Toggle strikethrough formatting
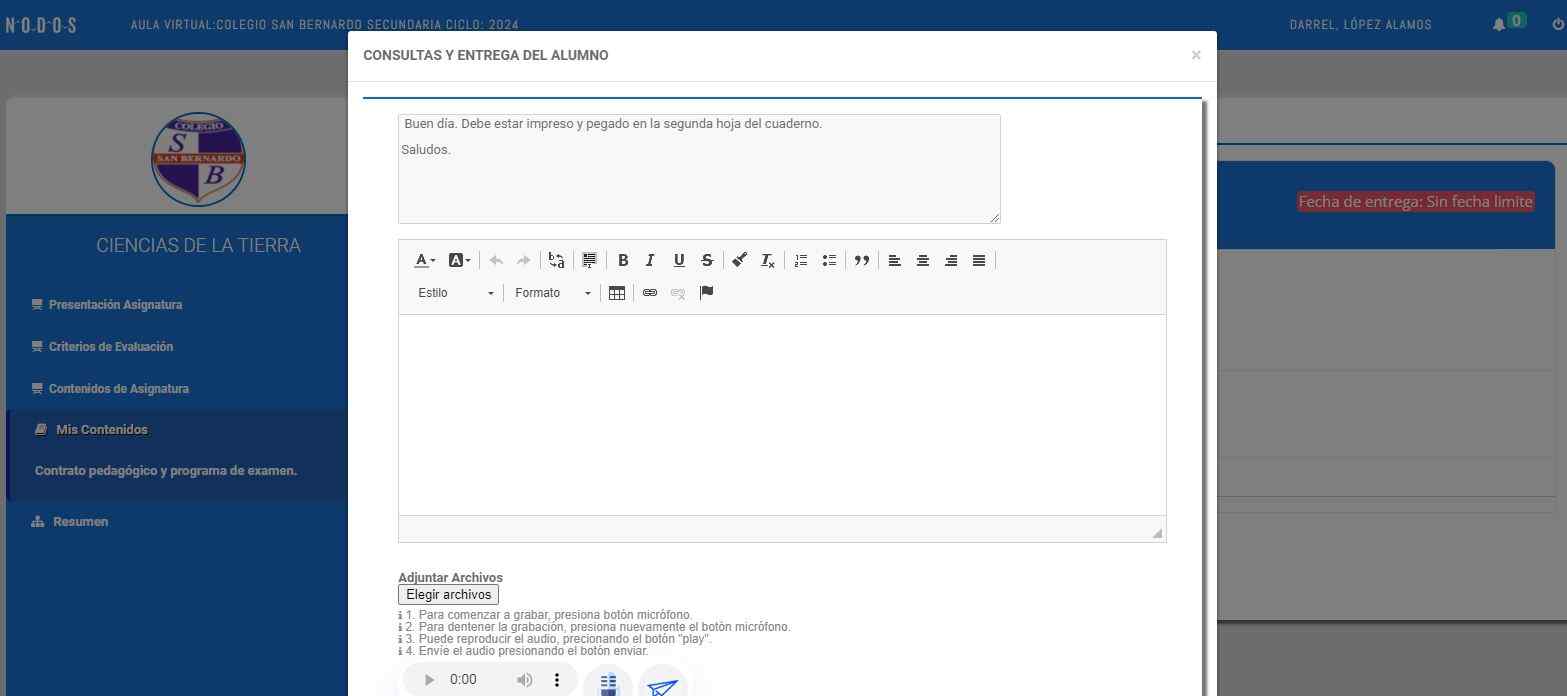Image resolution: width=1567 pixels, height=696 pixels. [x=707, y=260]
